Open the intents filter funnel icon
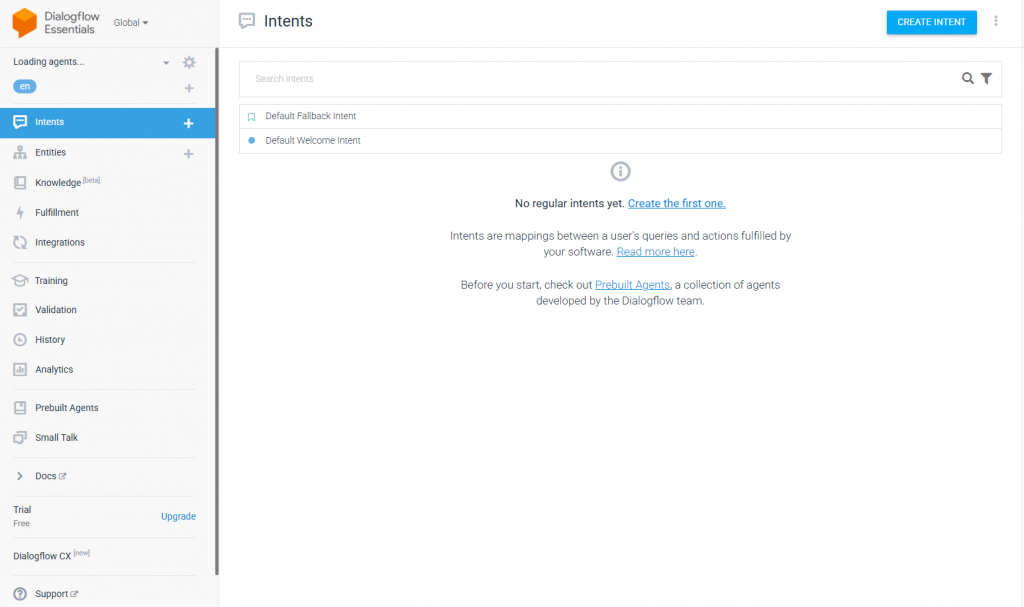This screenshot has width=1024, height=607. [987, 78]
